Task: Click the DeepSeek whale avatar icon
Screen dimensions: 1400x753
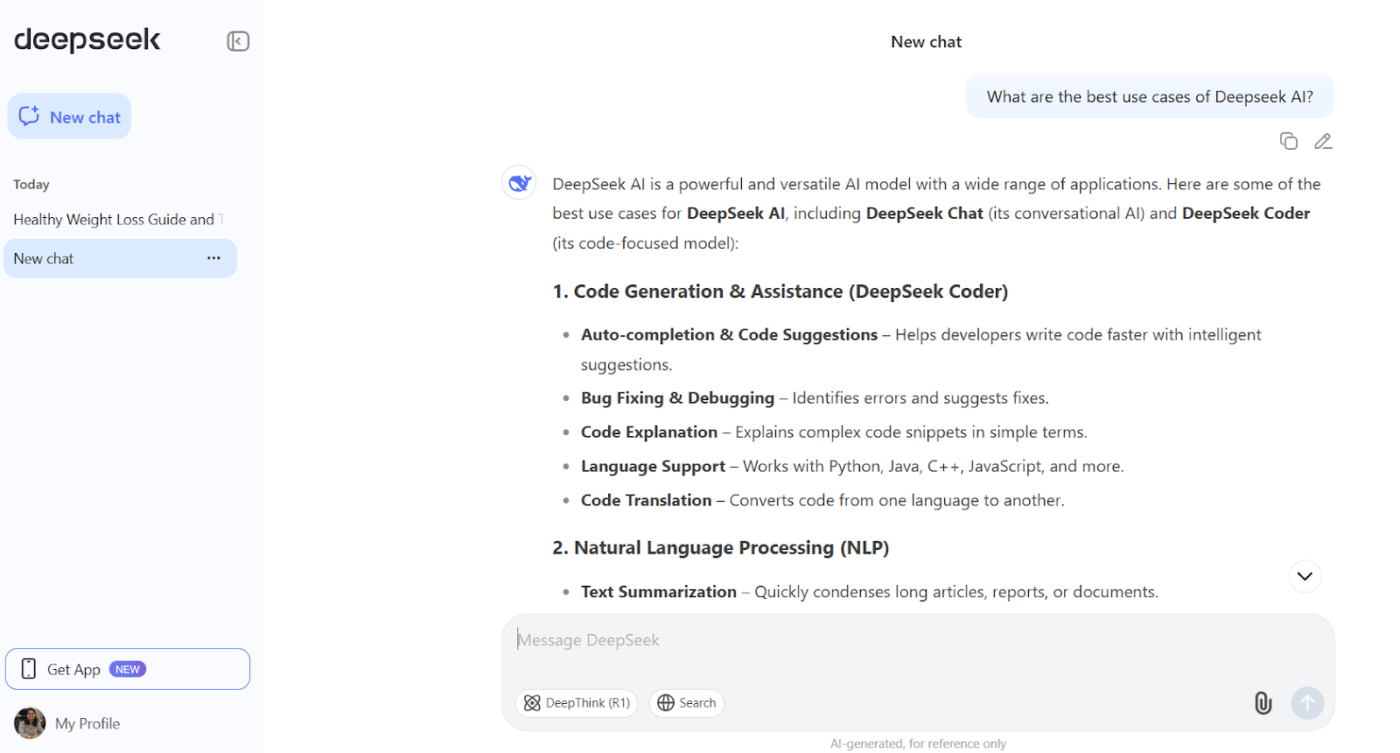Action: point(519,183)
